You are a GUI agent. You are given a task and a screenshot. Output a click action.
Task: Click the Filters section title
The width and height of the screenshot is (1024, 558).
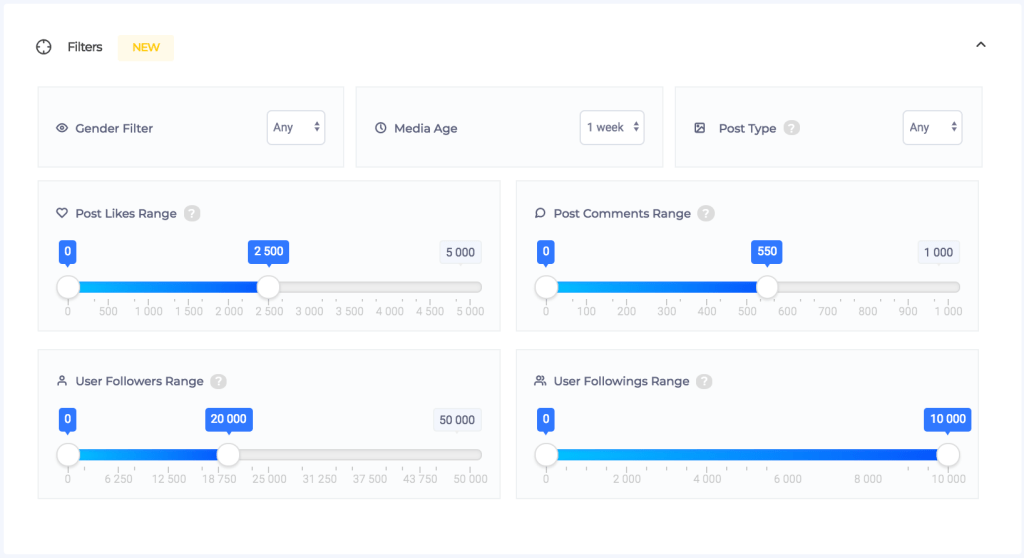(x=85, y=47)
